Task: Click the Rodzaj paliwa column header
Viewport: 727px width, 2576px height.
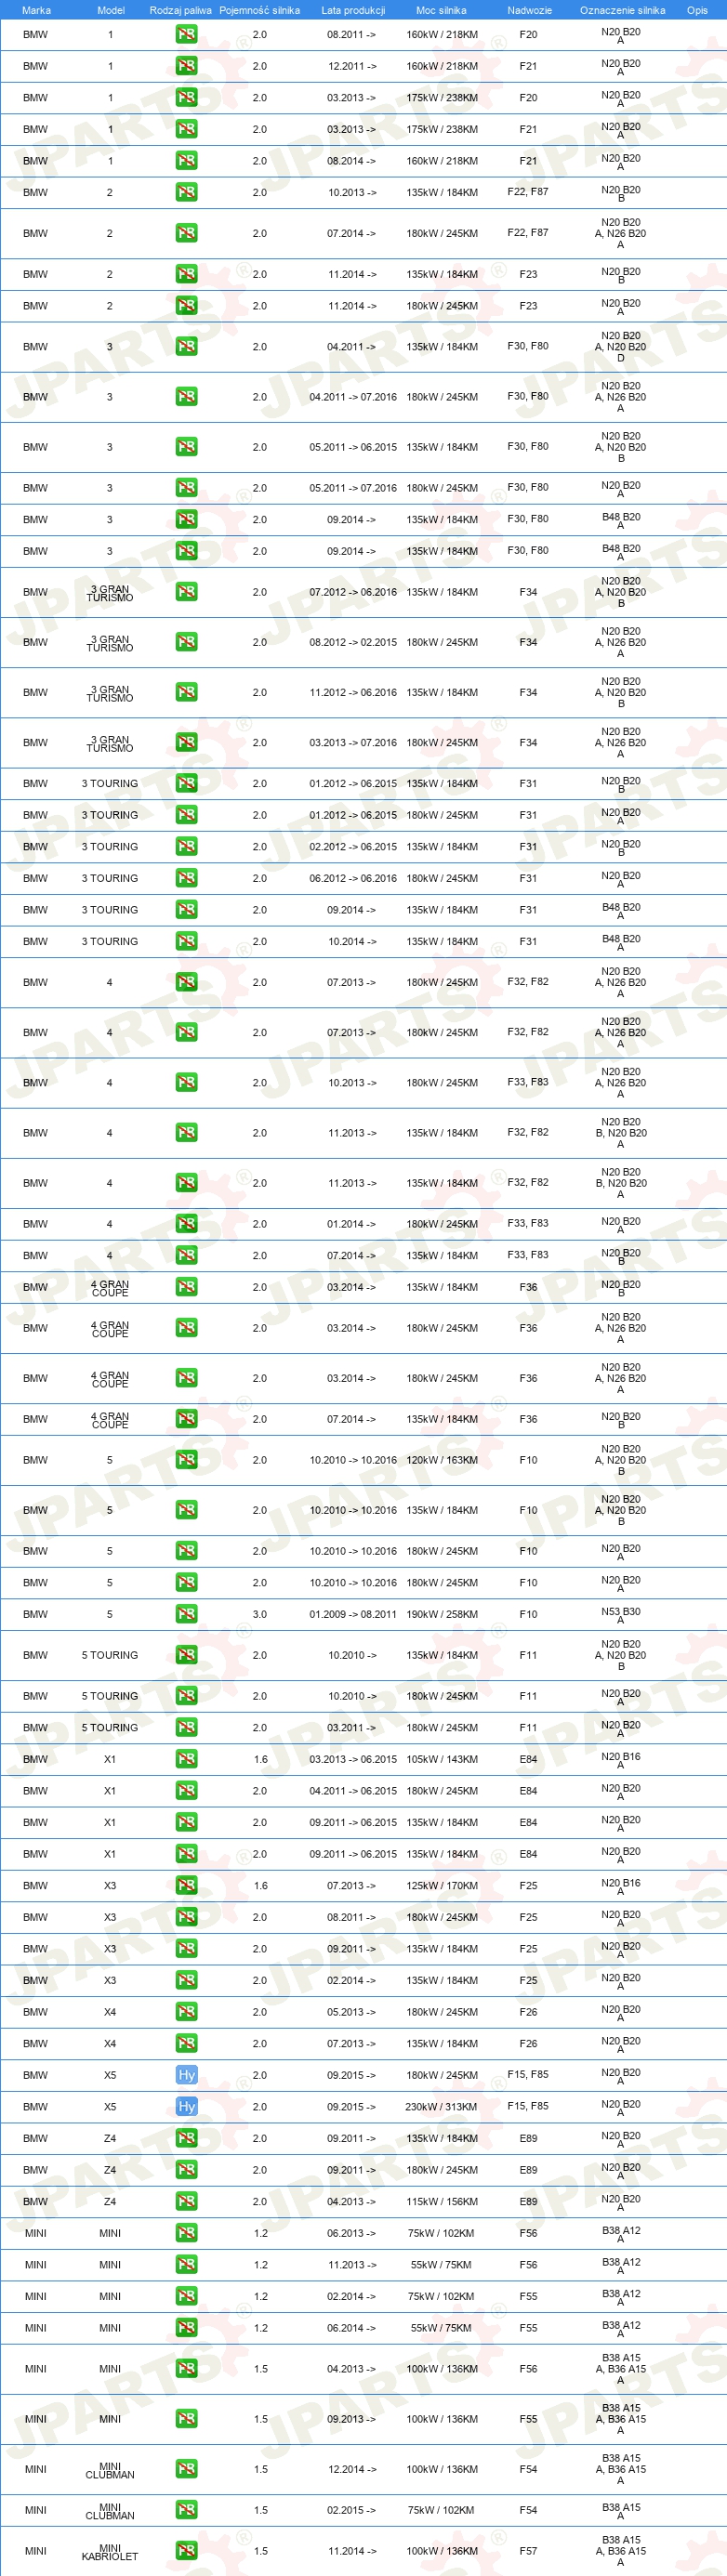Action: tap(181, 10)
